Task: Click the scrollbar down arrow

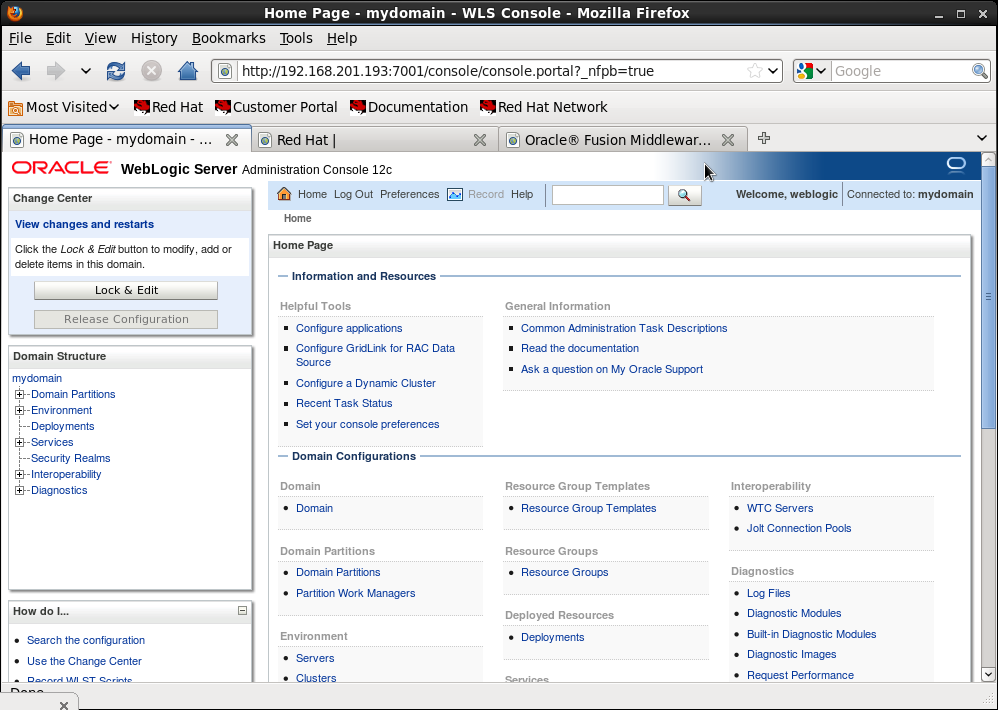Action: coord(988,674)
